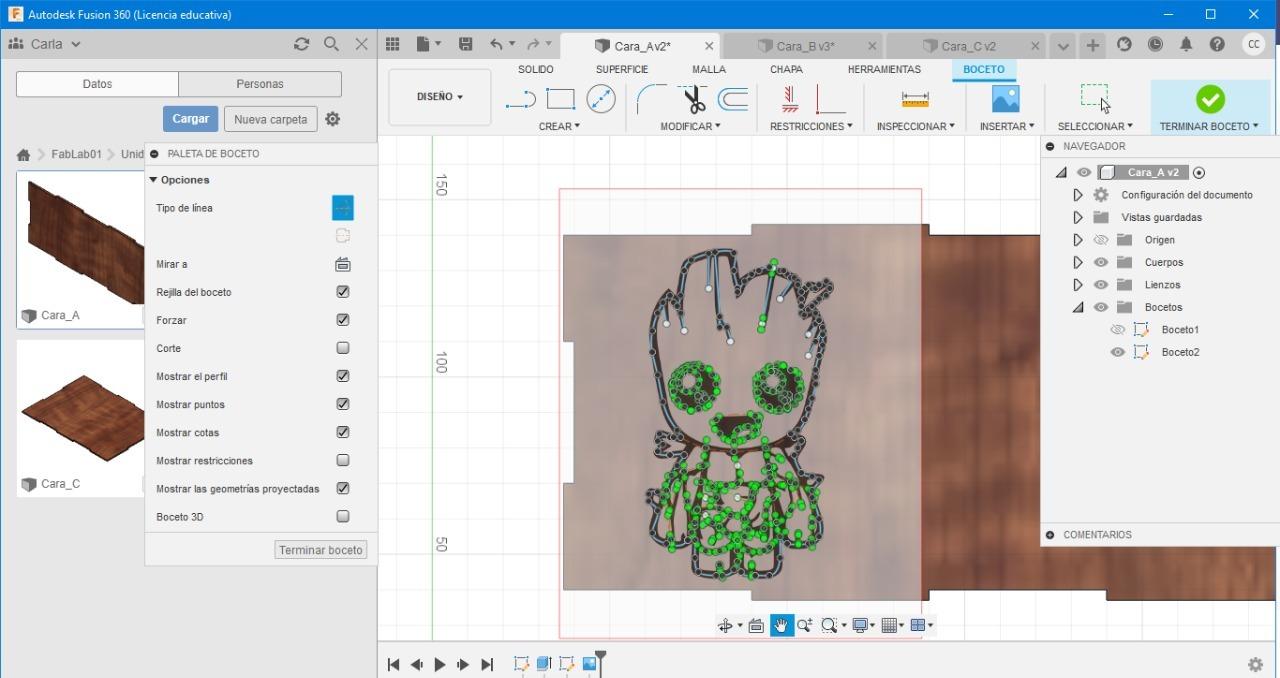Toggle Mostrar puntos checkbox

click(x=343, y=404)
